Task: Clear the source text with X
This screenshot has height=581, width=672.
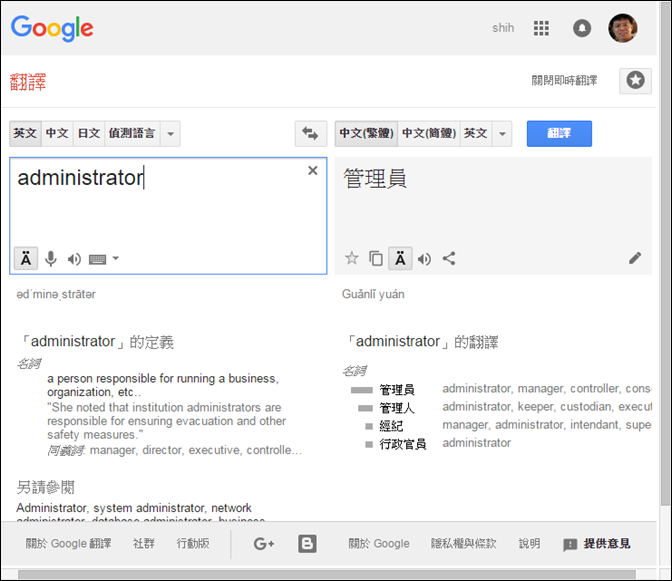Action: click(313, 171)
